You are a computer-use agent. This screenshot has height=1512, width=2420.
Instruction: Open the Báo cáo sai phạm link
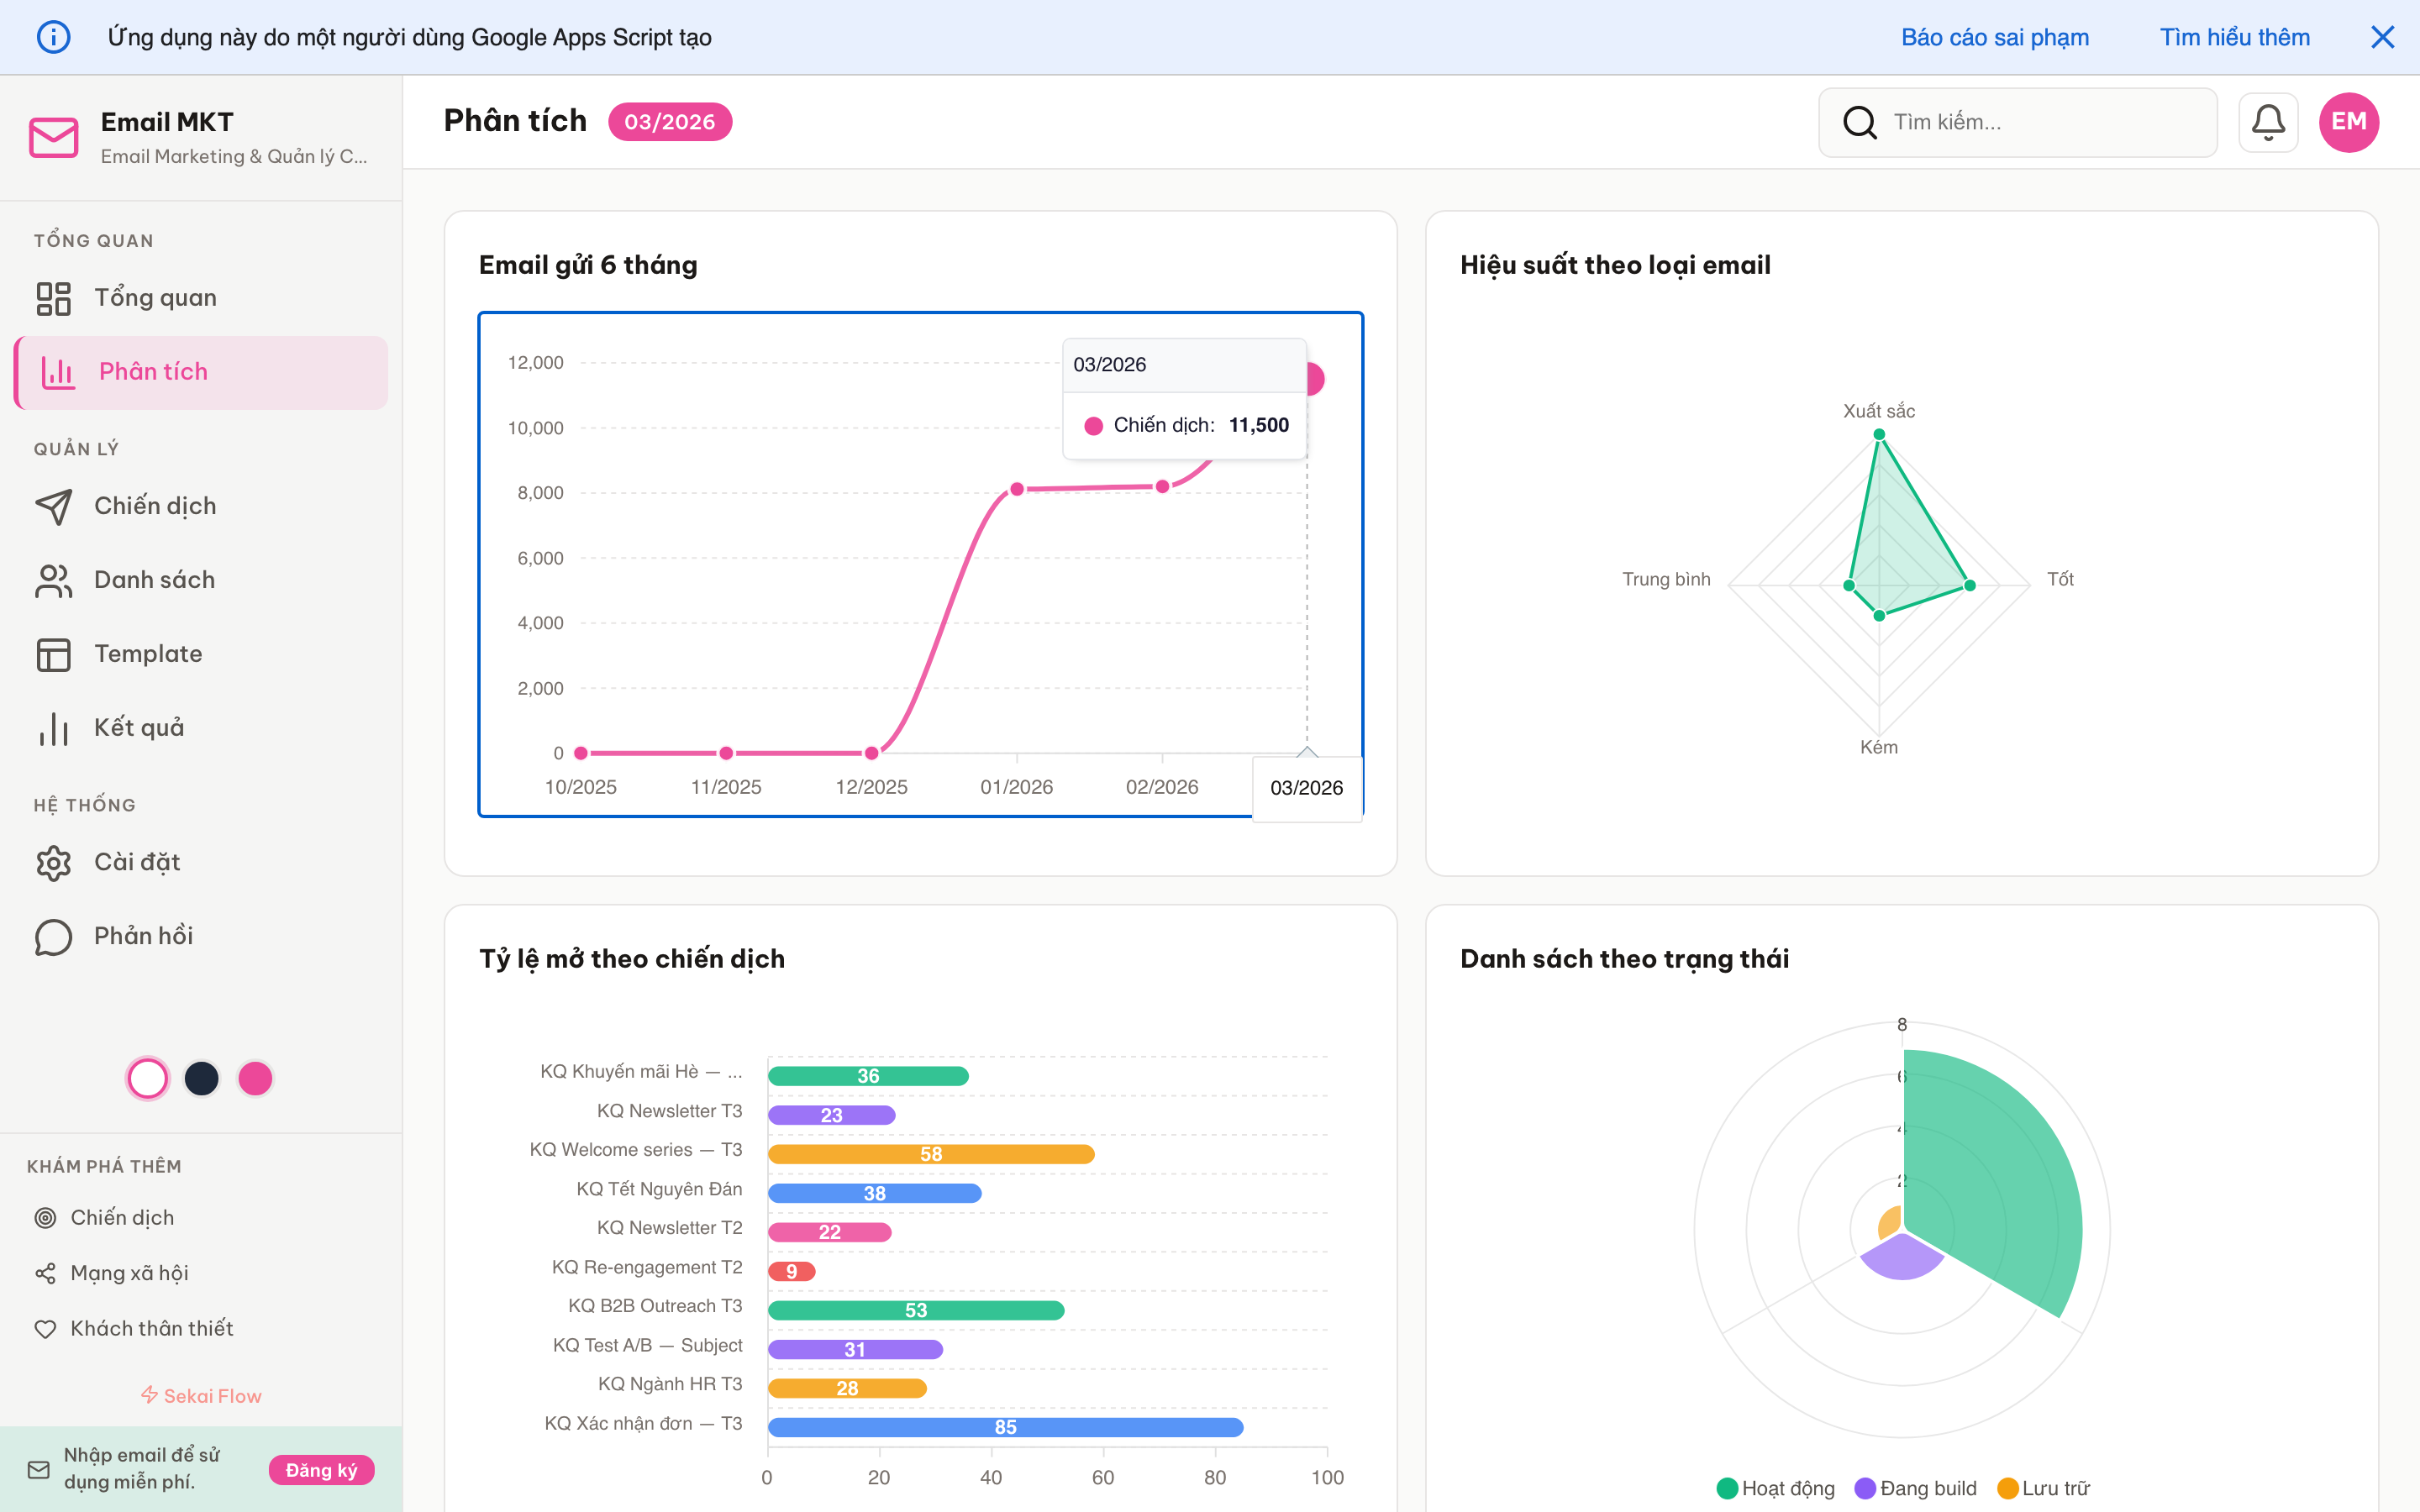click(1996, 37)
